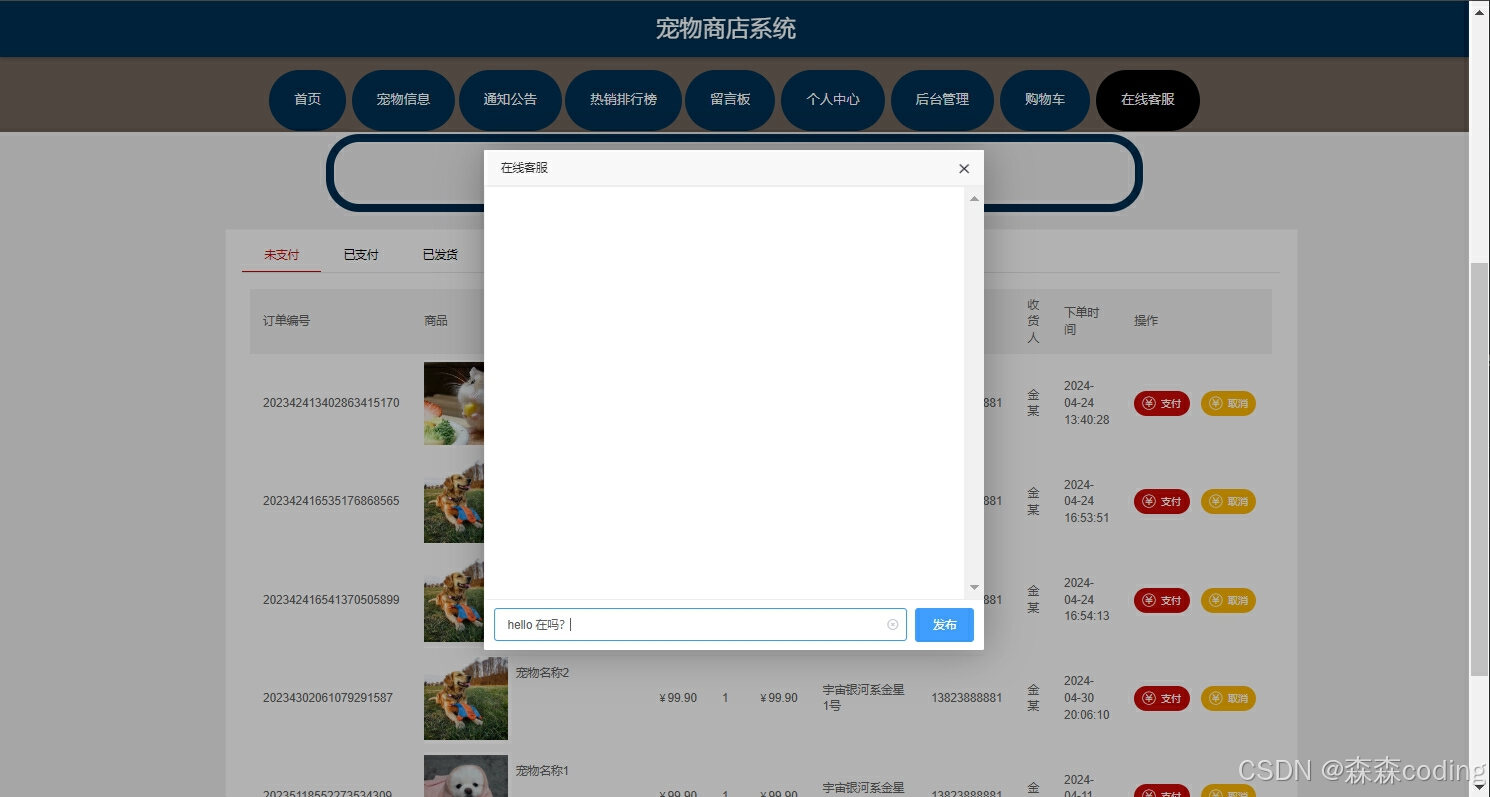Switch to the 已发货 orders tab
The height and width of the screenshot is (797, 1490).
pos(440,255)
